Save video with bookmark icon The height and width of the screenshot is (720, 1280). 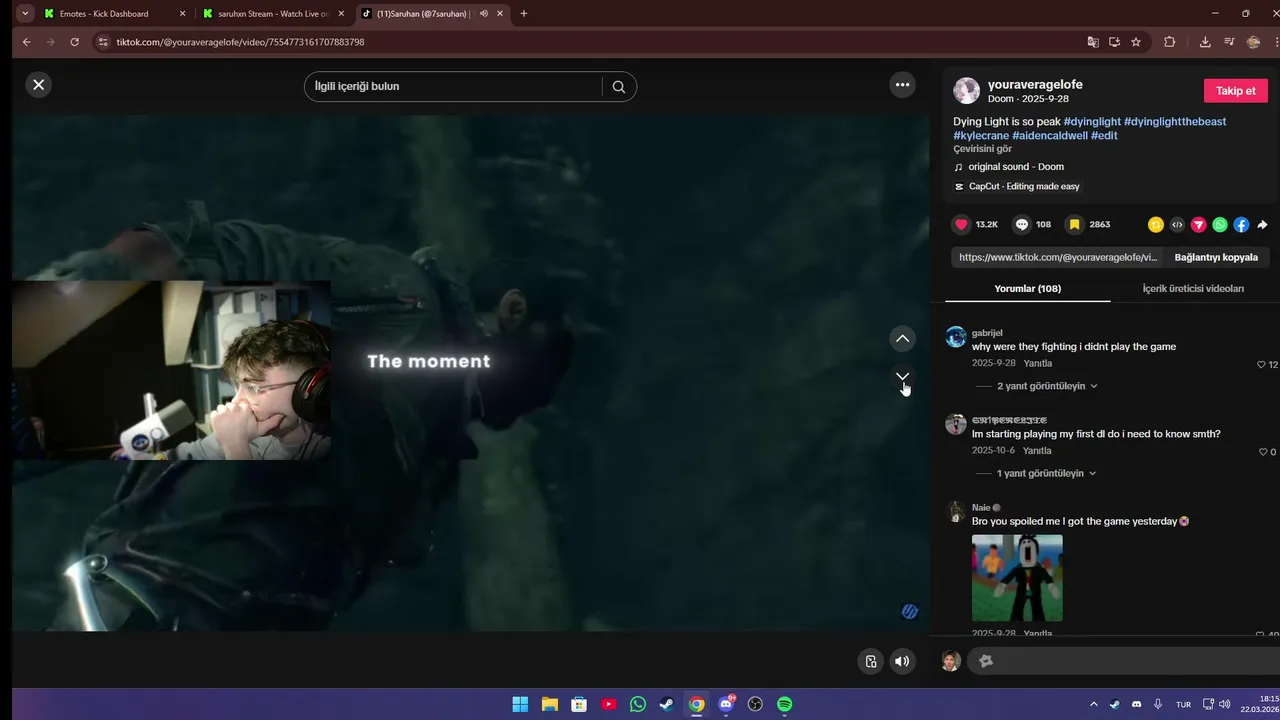[x=1075, y=225]
